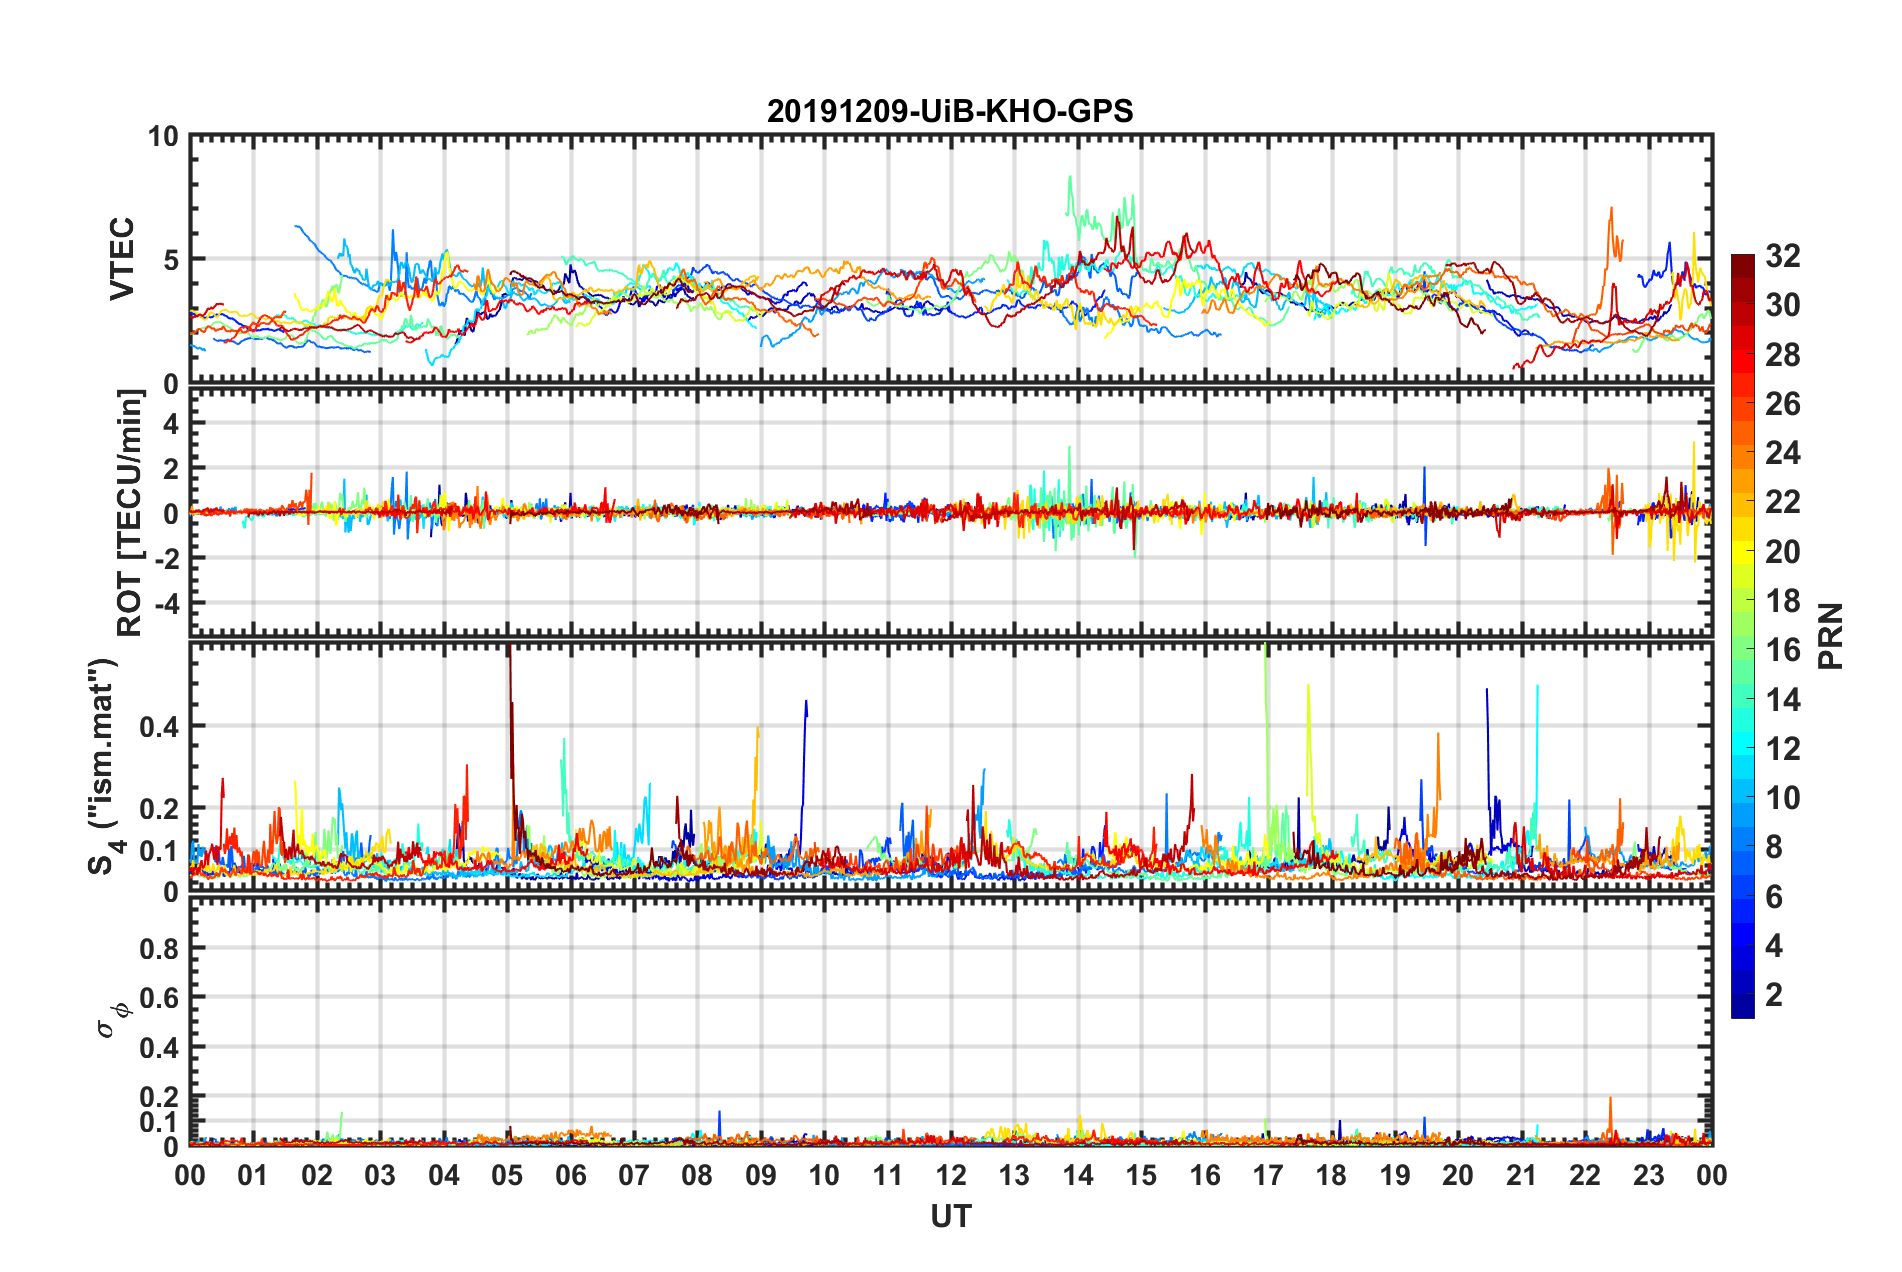
Task: Click the "32" tick label on PRN colorbar
Action: click(x=1783, y=256)
